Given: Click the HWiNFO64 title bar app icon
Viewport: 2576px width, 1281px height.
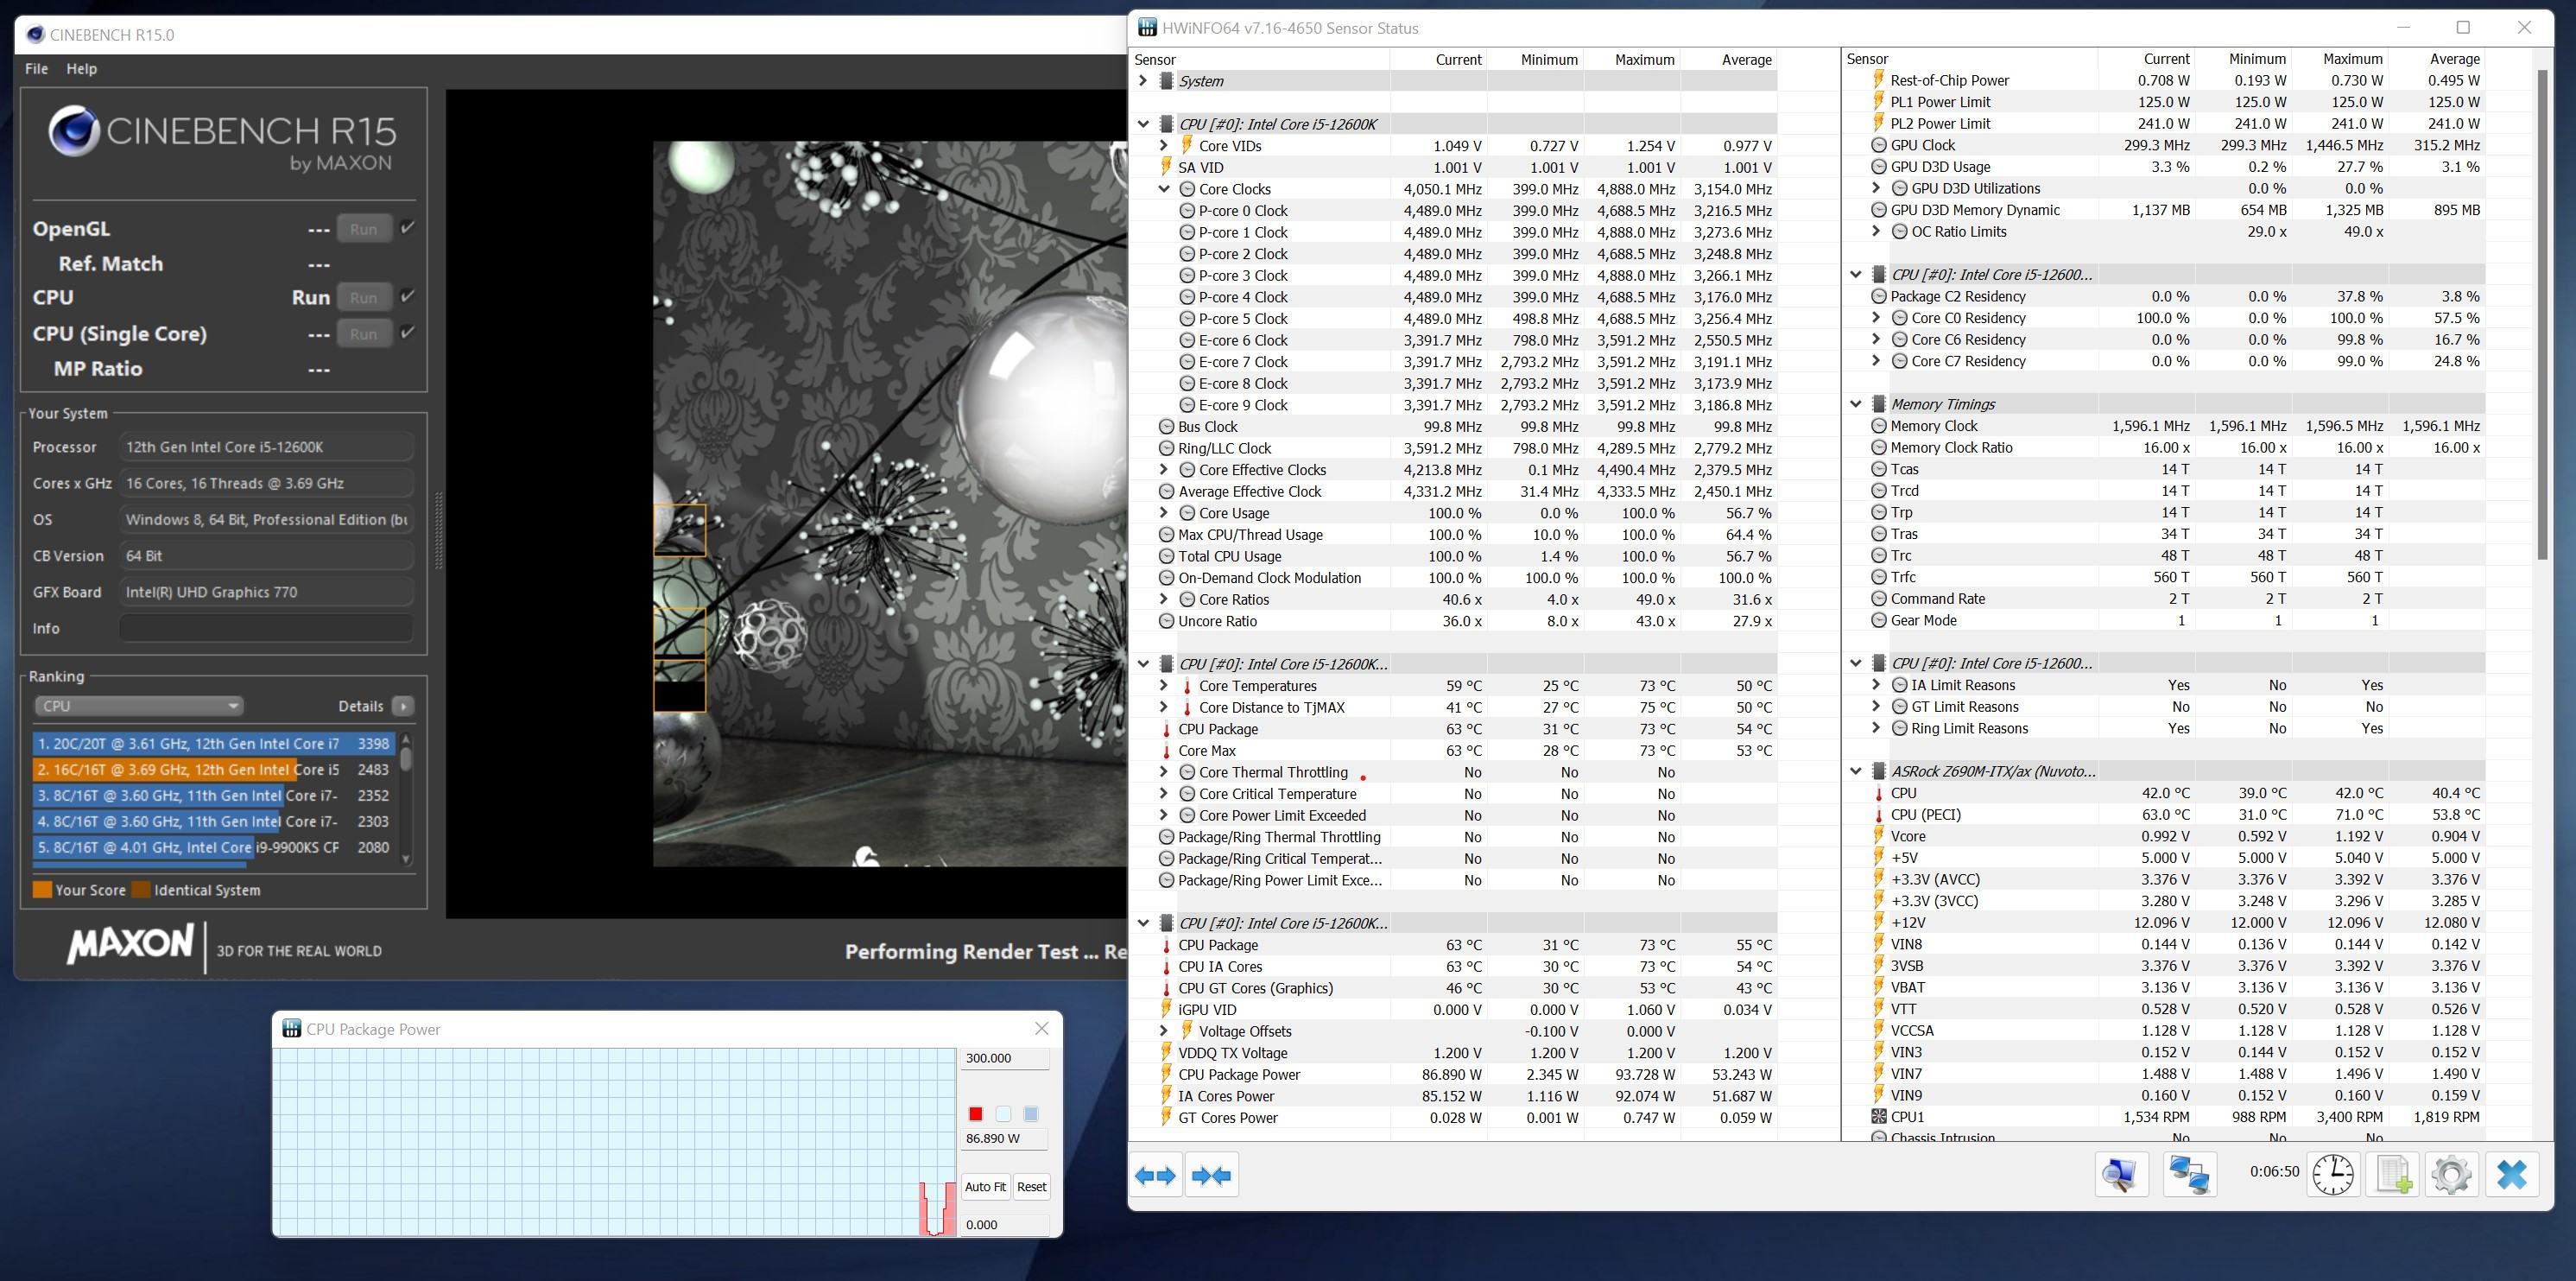Looking at the screenshot, I should point(1147,28).
